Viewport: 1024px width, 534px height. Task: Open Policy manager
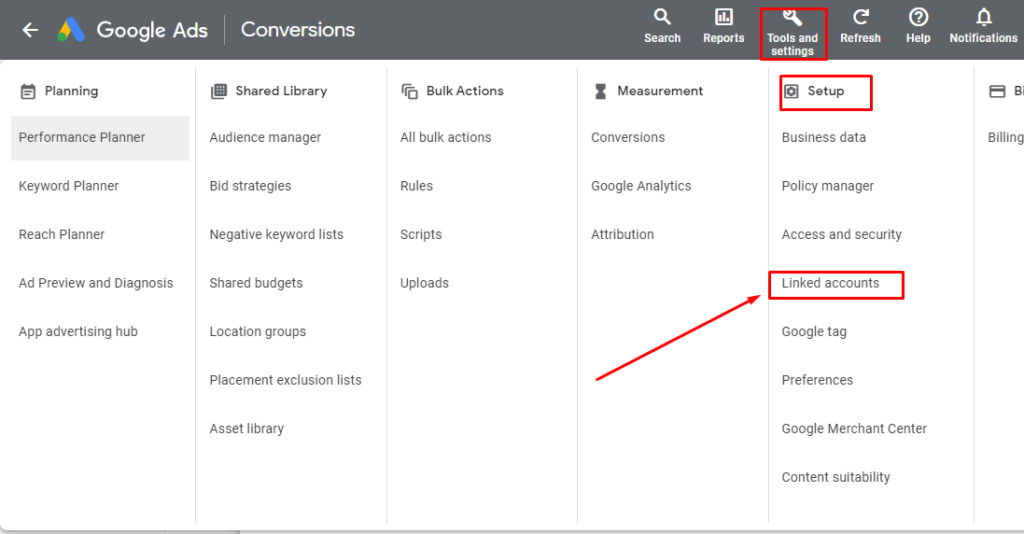click(827, 186)
